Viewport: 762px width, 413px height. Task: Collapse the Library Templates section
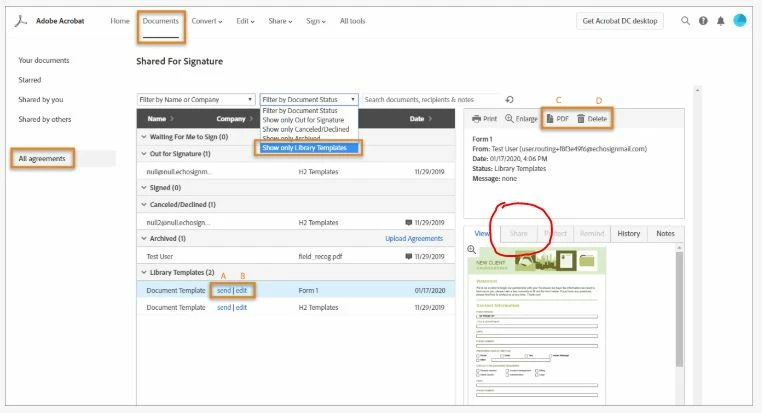144,273
